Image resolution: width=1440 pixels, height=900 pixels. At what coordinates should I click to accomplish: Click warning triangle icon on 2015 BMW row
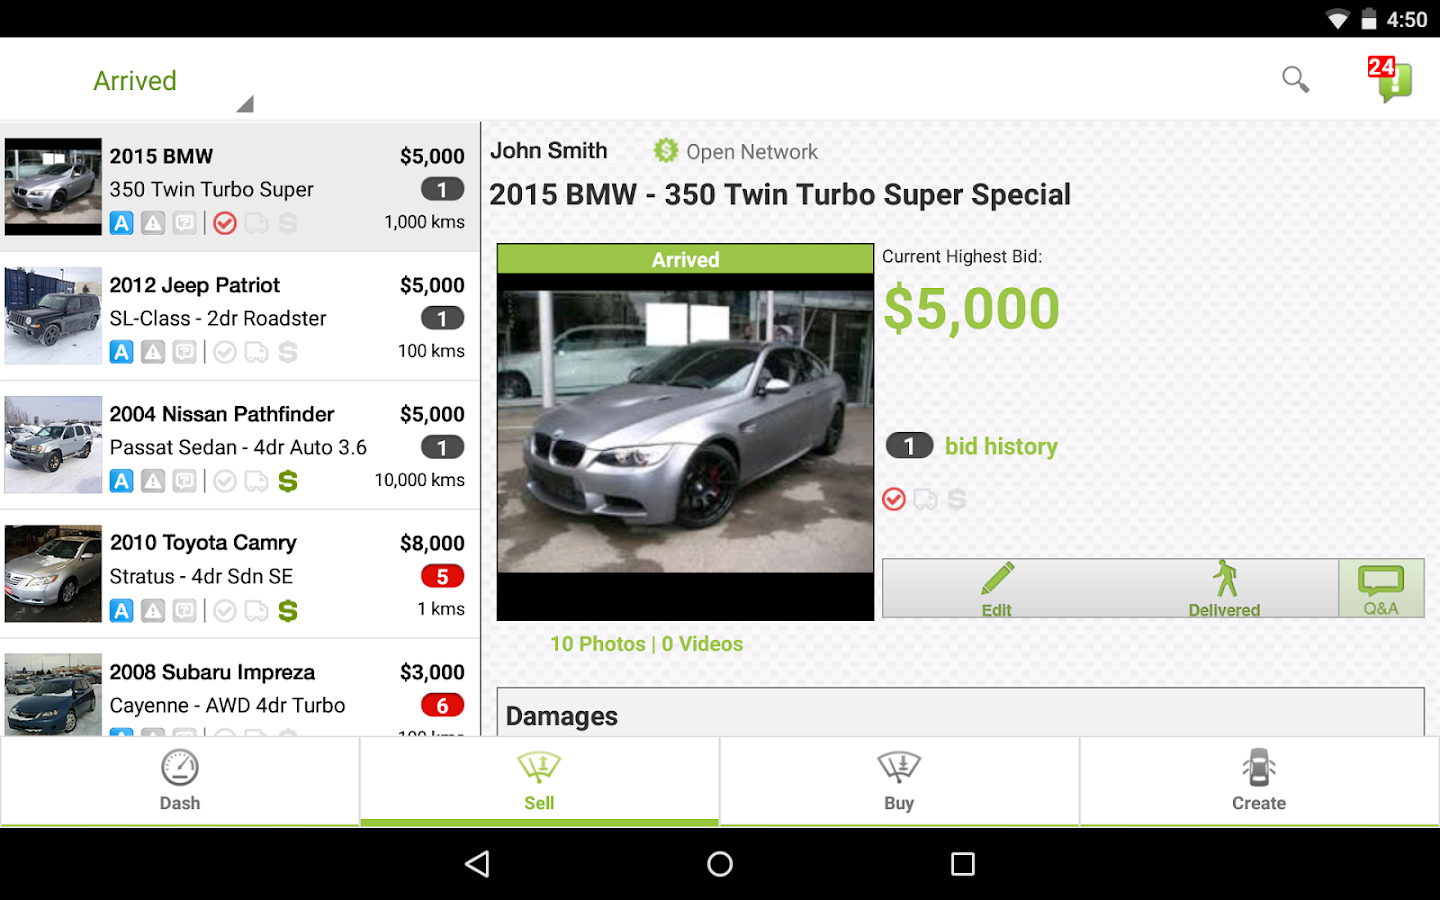pyautogui.click(x=153, y=223)
